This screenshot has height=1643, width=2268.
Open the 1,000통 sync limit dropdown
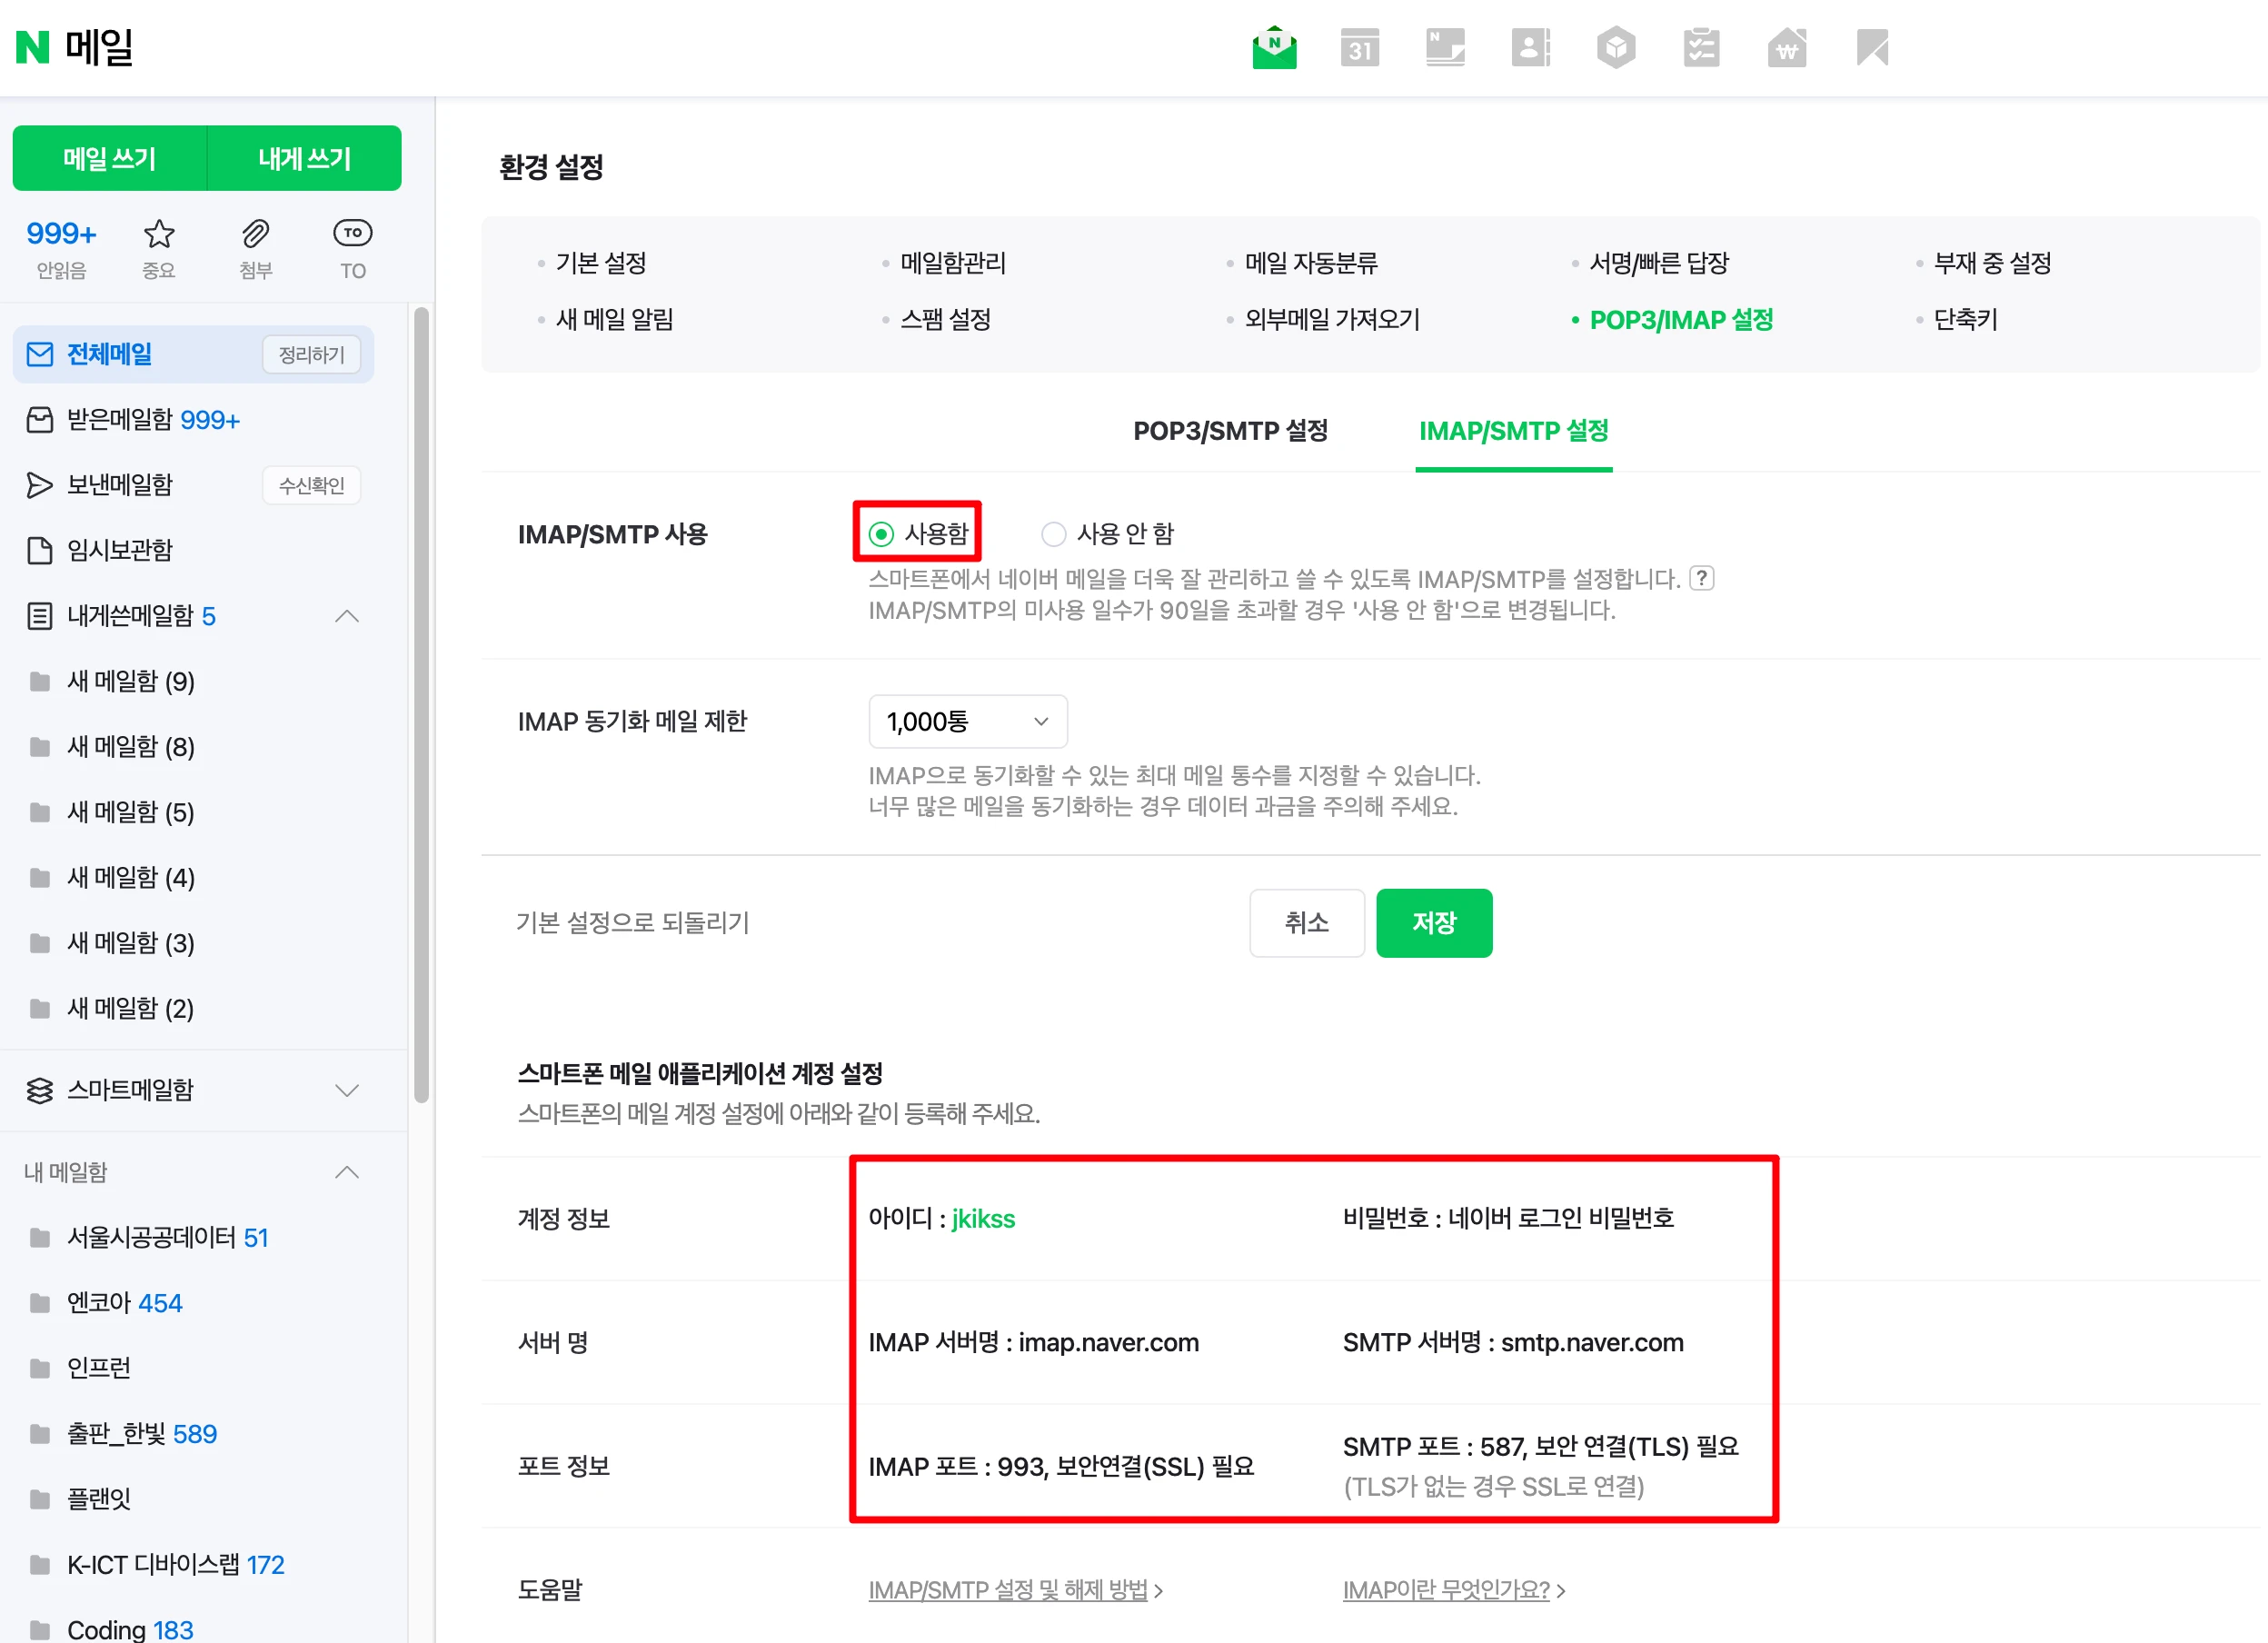pos(967,721)
